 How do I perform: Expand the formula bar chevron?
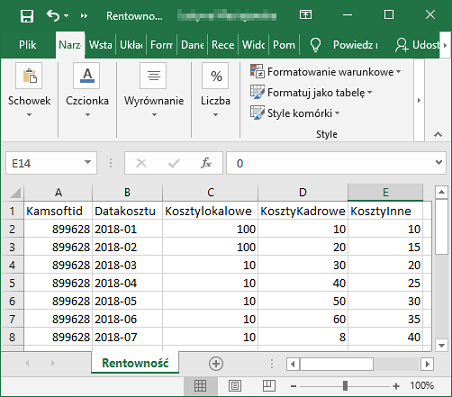(x=439, y=162)
